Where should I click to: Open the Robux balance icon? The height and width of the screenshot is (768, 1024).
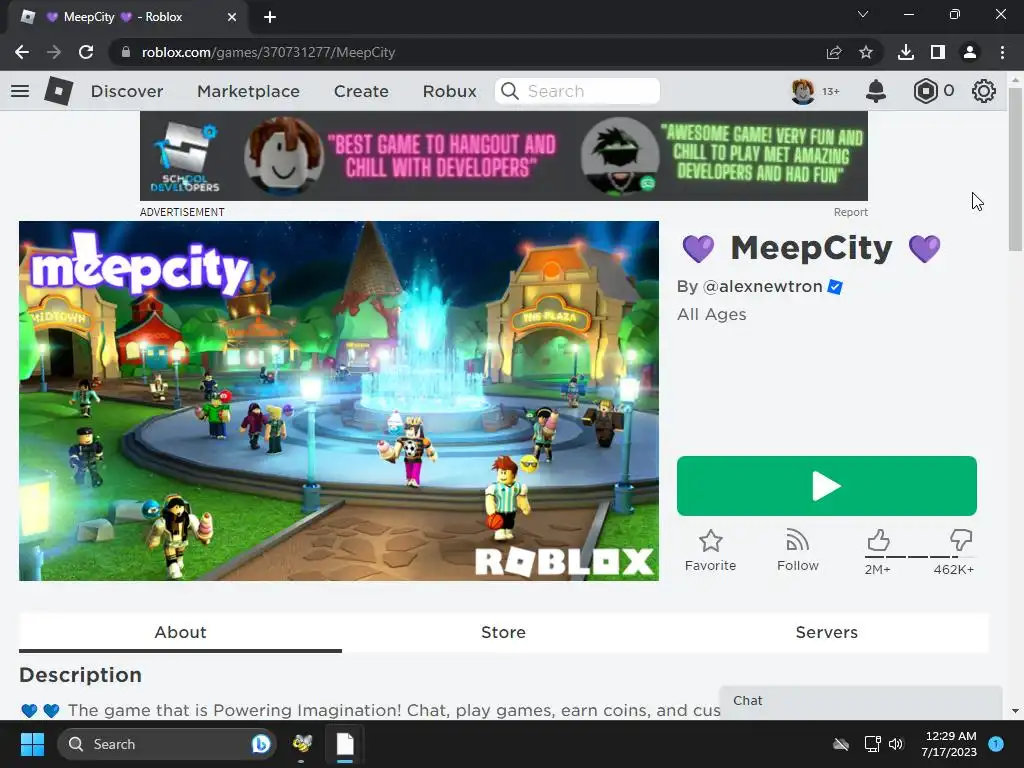pos(925,91)
